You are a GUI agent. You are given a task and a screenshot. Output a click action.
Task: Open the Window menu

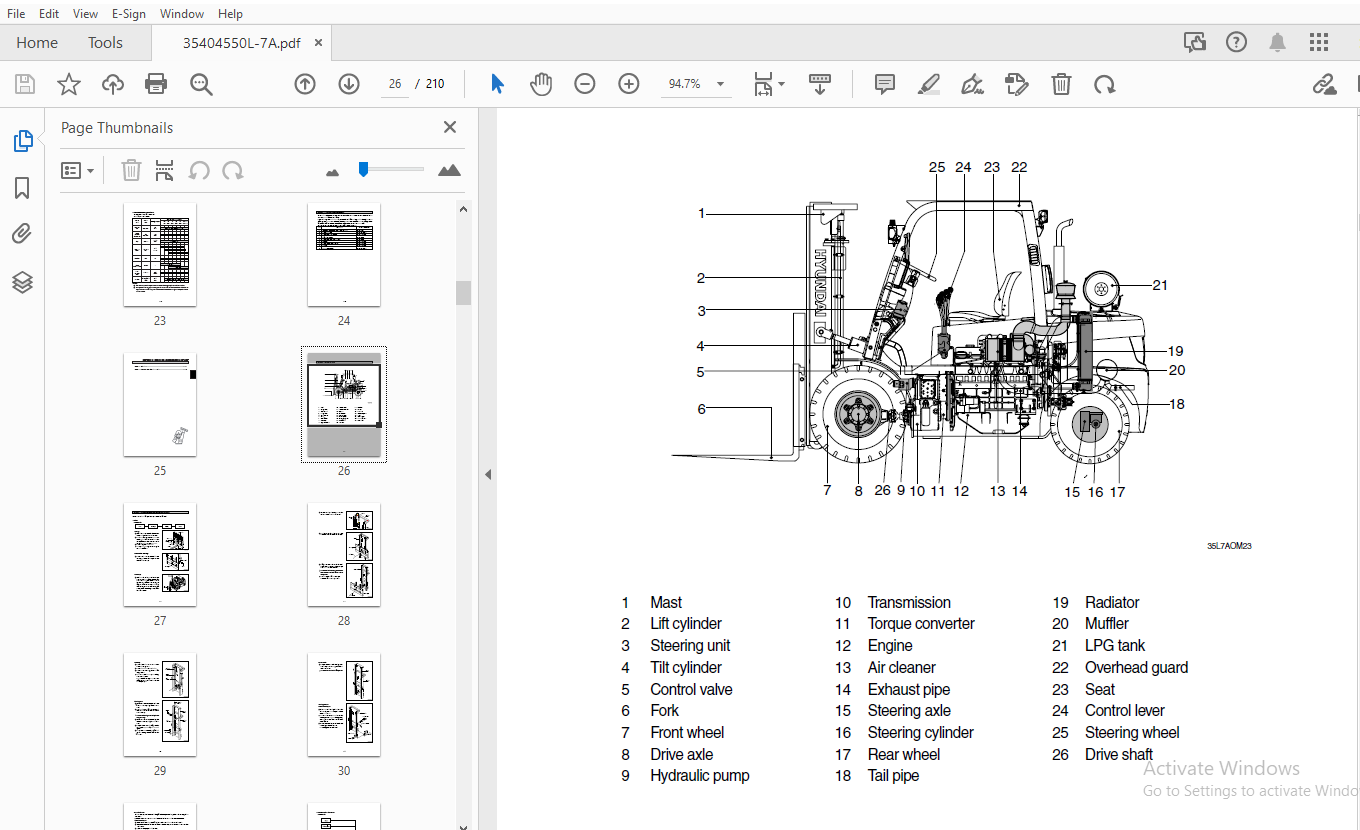pos(182,14)
